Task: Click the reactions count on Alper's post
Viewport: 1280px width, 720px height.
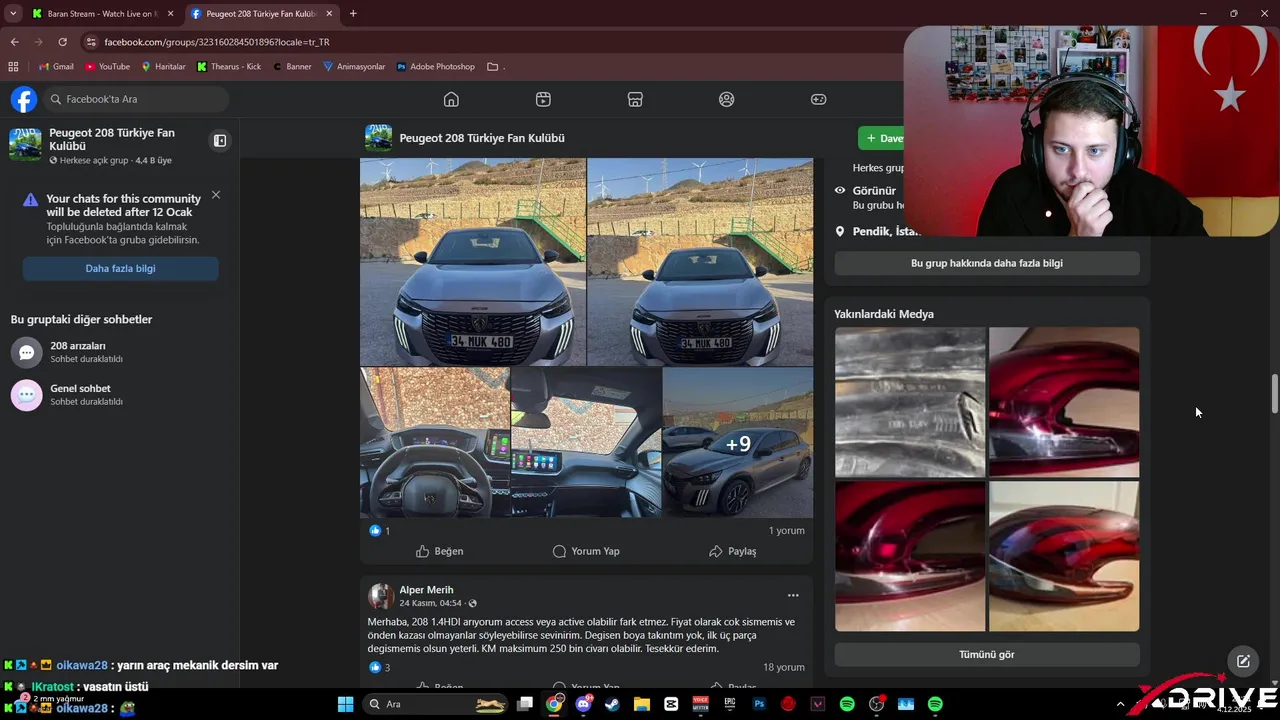Action: pyautogui.click(x=380, y=667)
